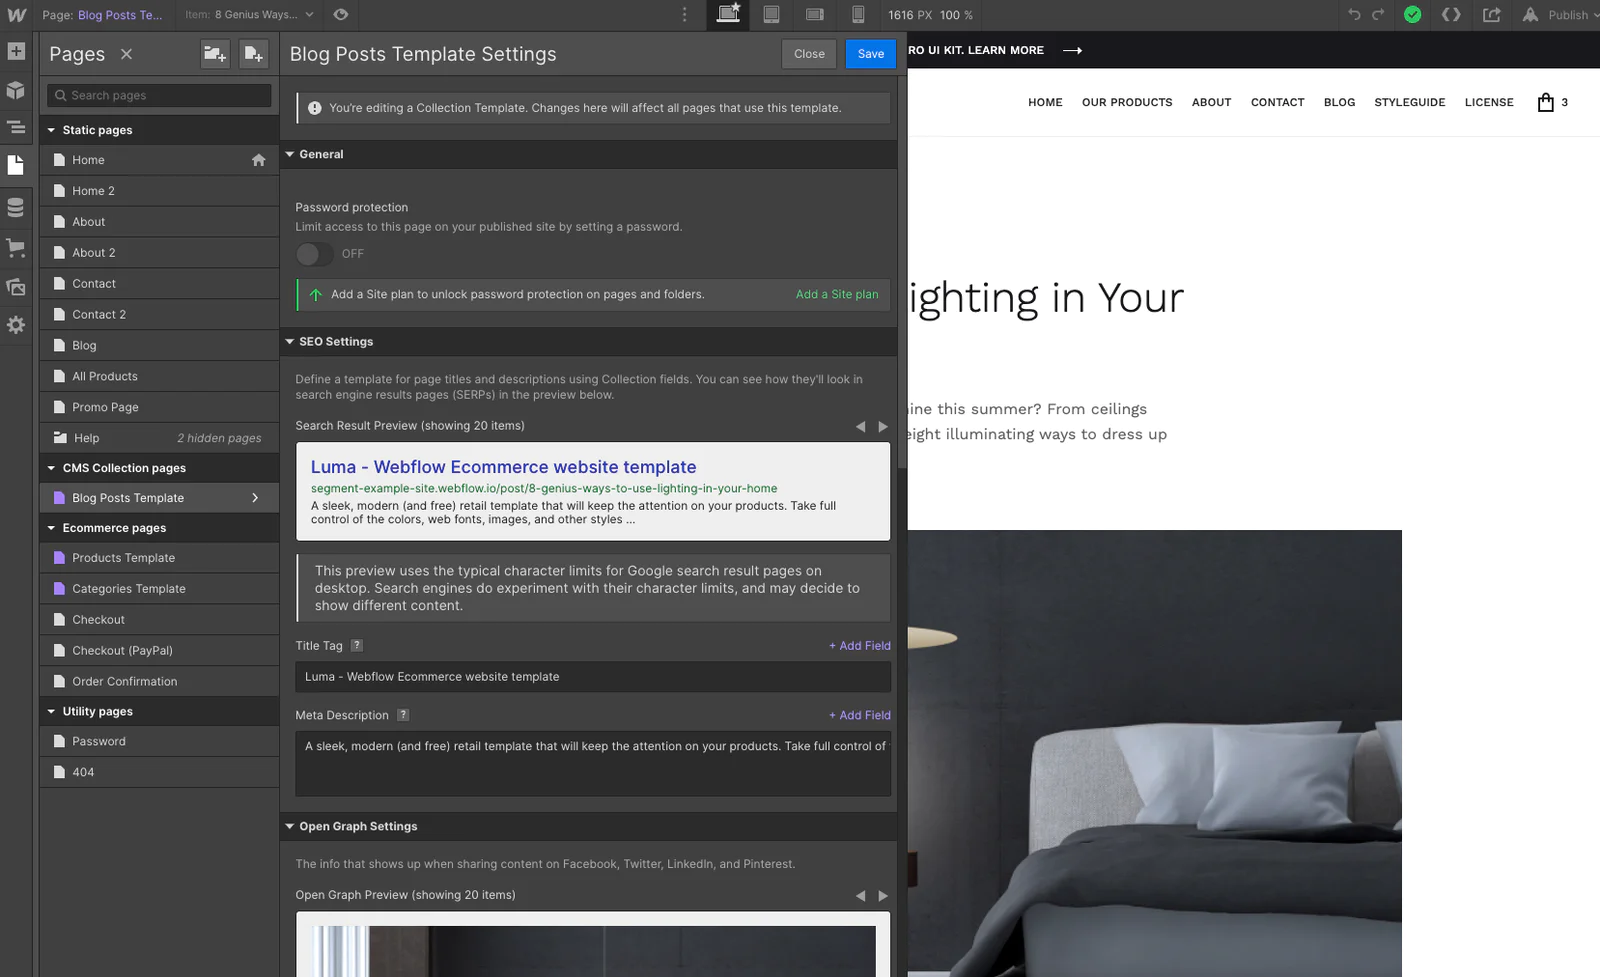Open the Assets images panel icon
1600x977 pixels.
point(16,287)
